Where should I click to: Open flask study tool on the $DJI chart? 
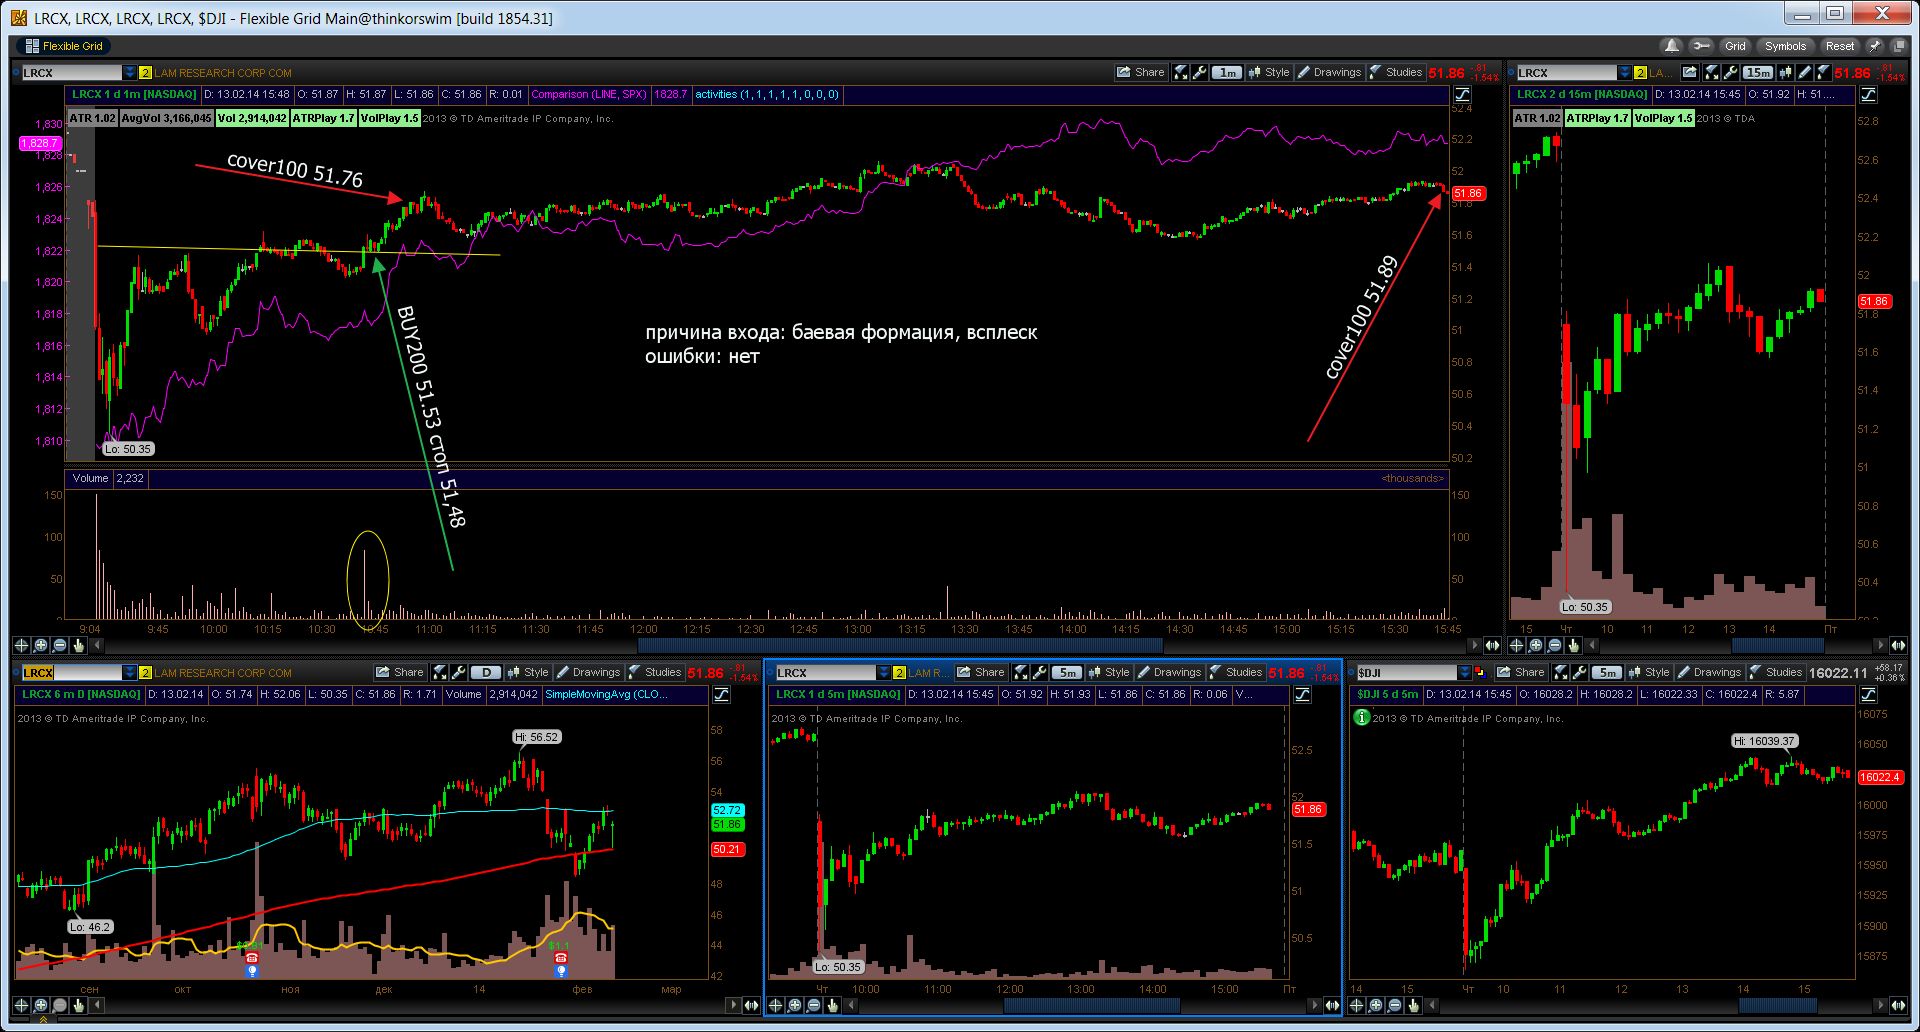tap(1561, 672)
